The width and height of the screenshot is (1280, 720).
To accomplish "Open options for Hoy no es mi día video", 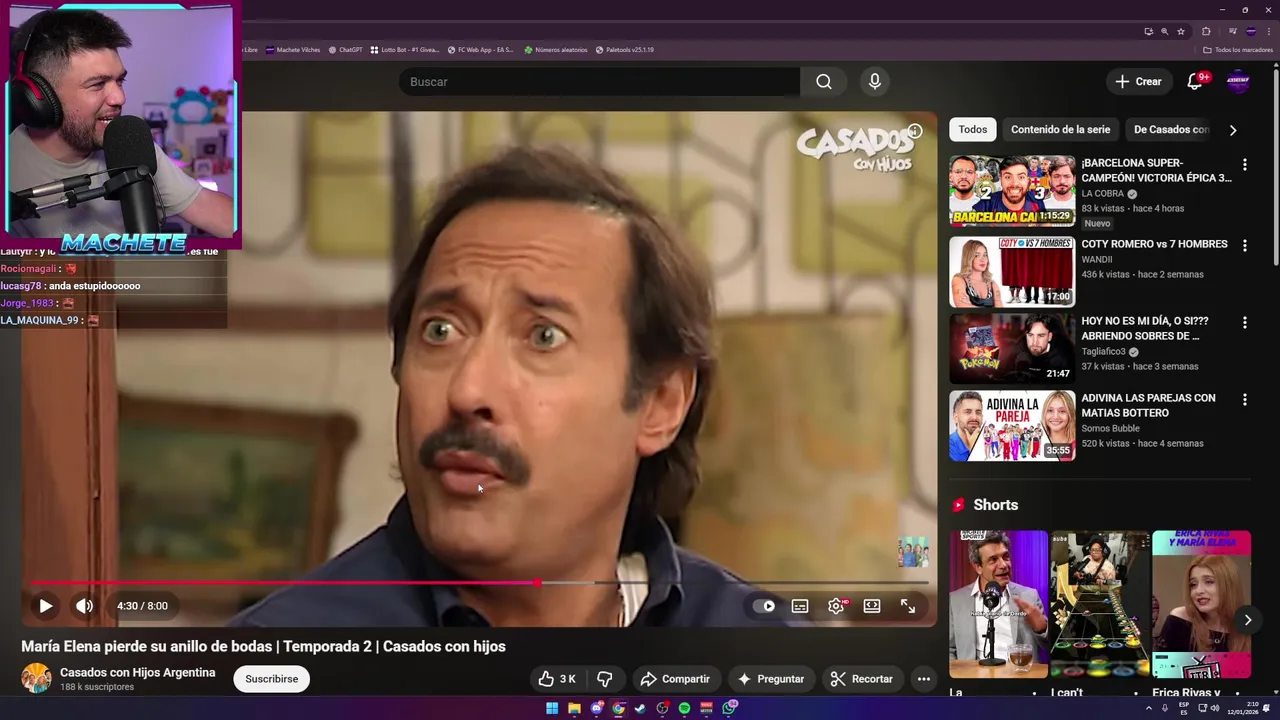I will click(1245, 323).
